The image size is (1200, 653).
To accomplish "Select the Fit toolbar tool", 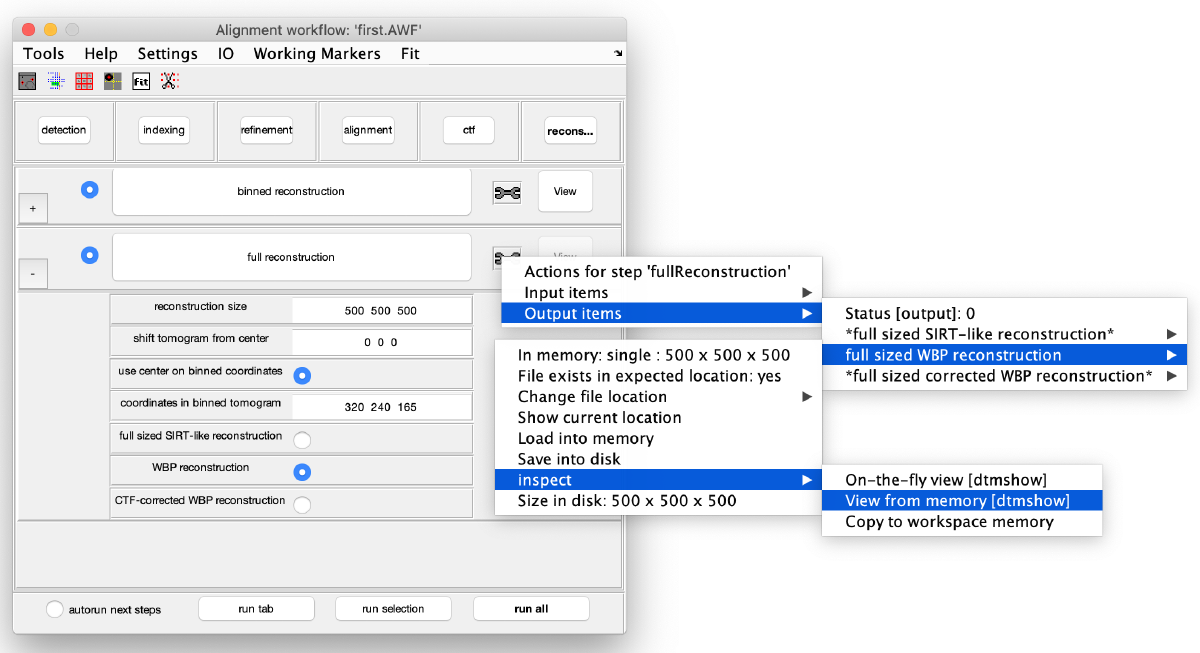I will pos(141,80).
